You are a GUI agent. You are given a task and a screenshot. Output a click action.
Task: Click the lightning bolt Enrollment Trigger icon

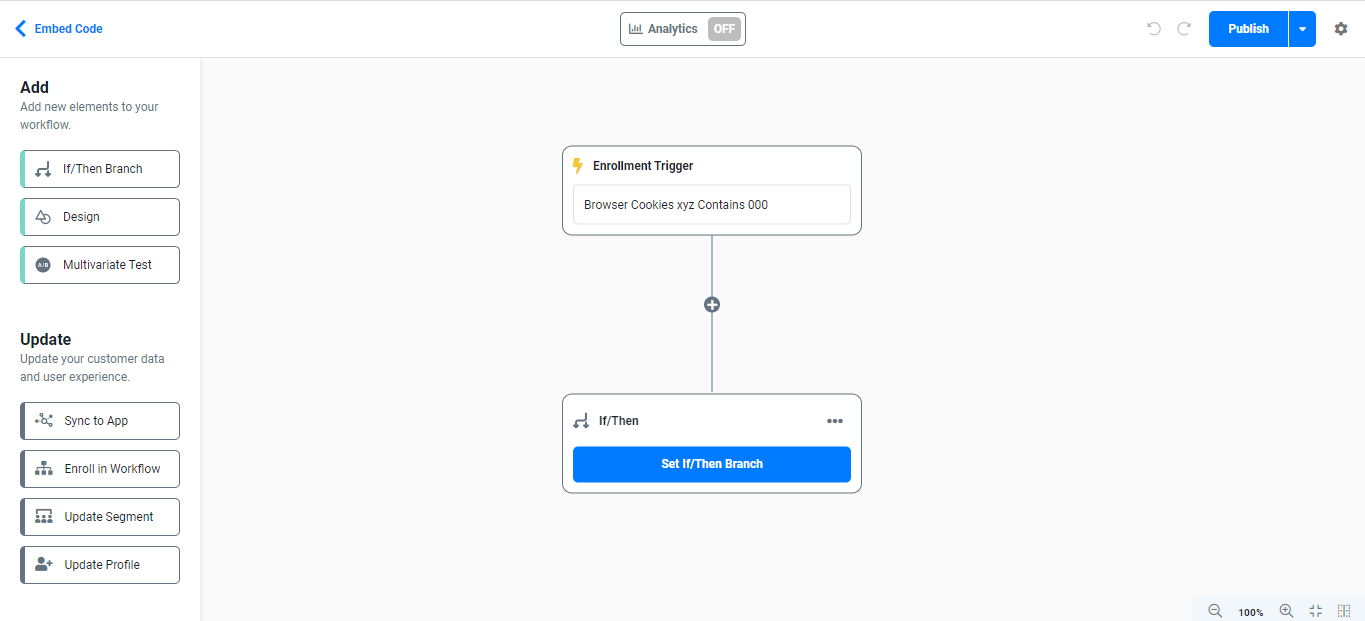pyautogui.click(x=577, y=166)
